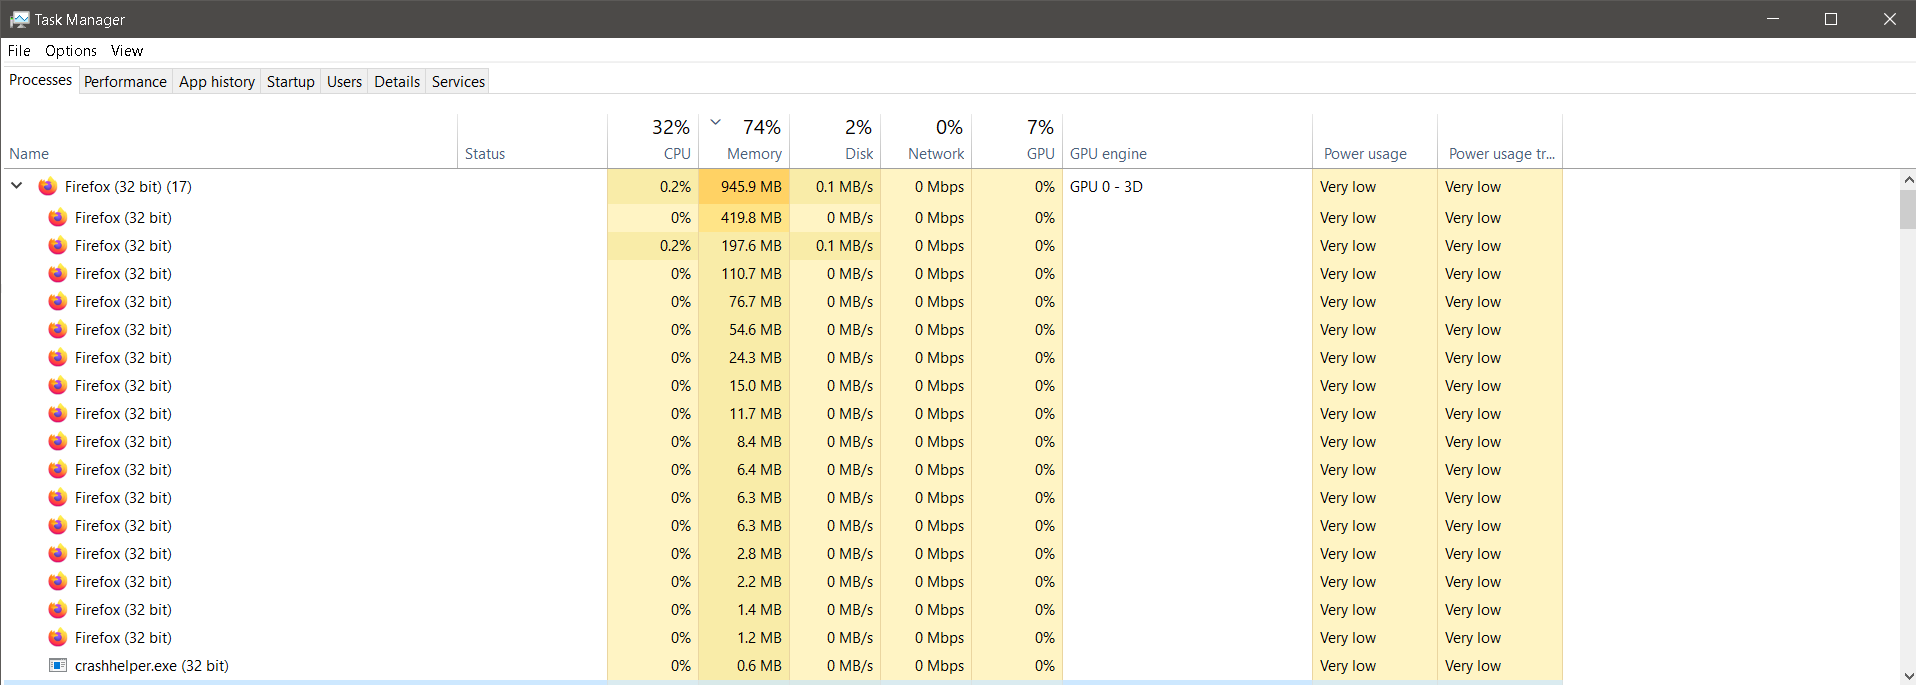Sort by the Disk 2% column header
The height and width of the screenshot is (685, 1916).
[x=835, y=141]
